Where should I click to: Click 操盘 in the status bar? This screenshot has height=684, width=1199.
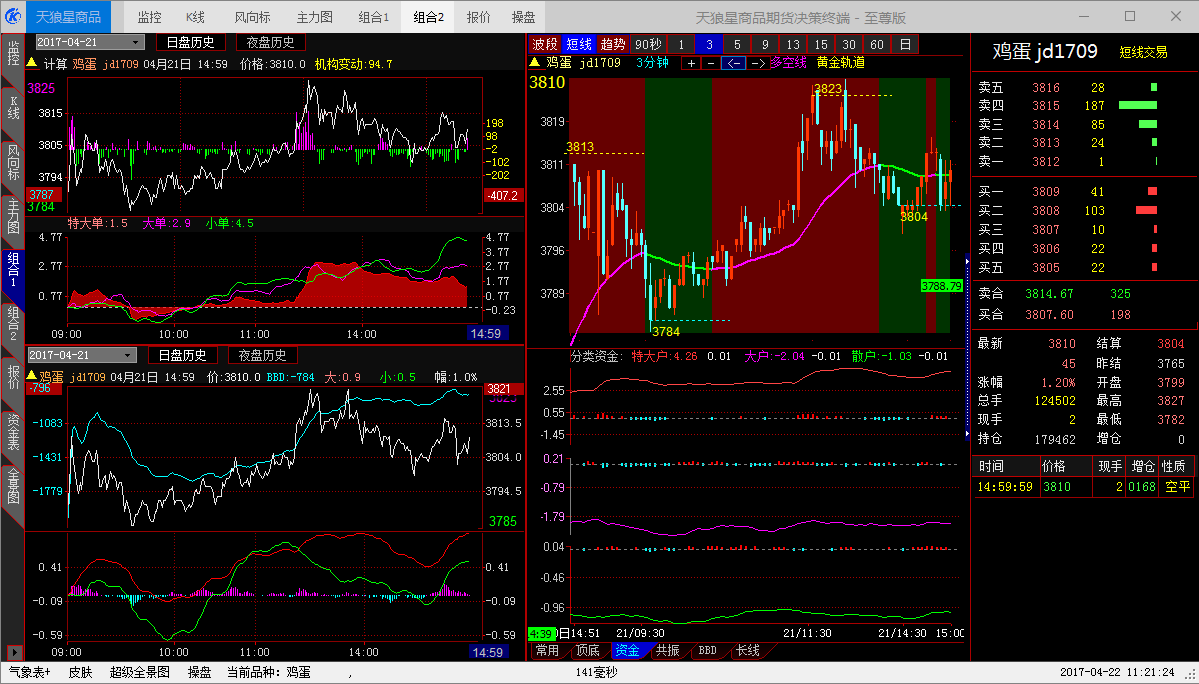(x=200, y=673)
